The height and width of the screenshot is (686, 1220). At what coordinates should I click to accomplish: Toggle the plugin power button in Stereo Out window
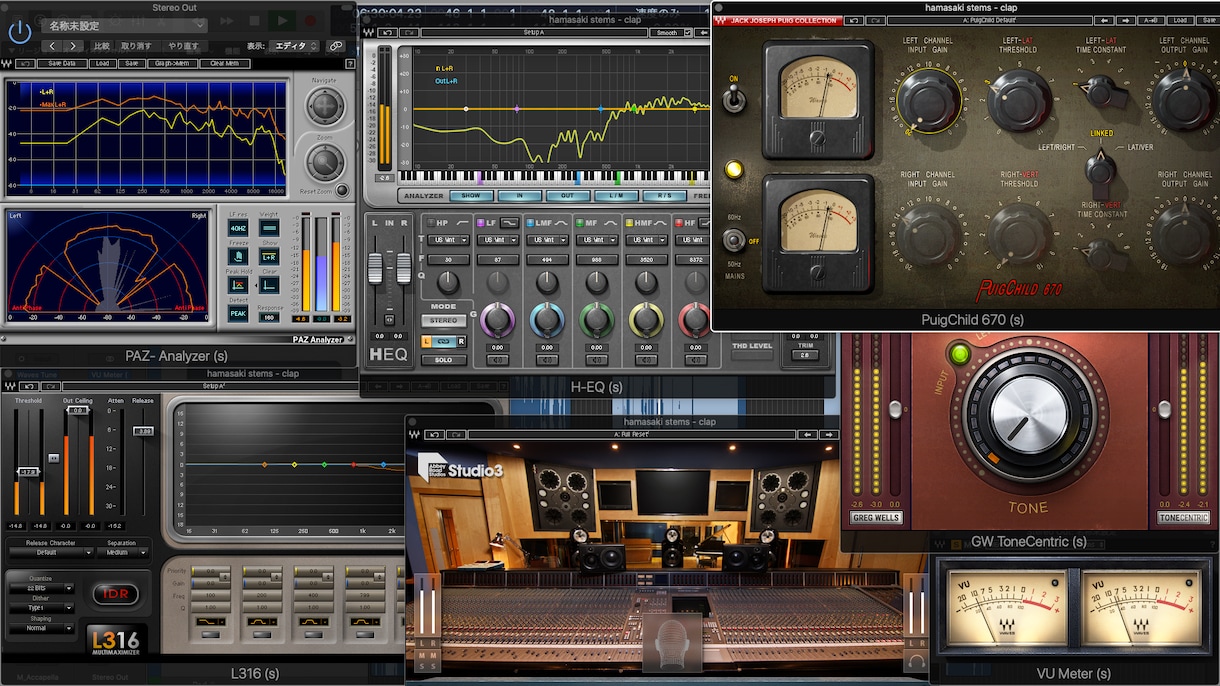click(20, 31)
